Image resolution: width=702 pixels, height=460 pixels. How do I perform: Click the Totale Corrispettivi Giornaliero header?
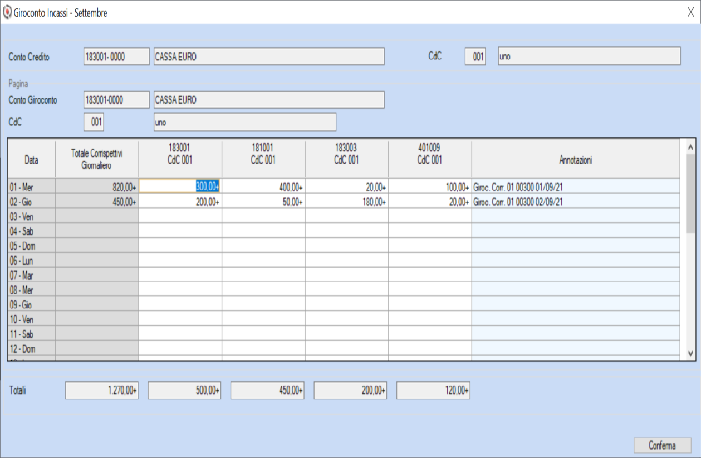pyautogui.click(x=97, y=160)
